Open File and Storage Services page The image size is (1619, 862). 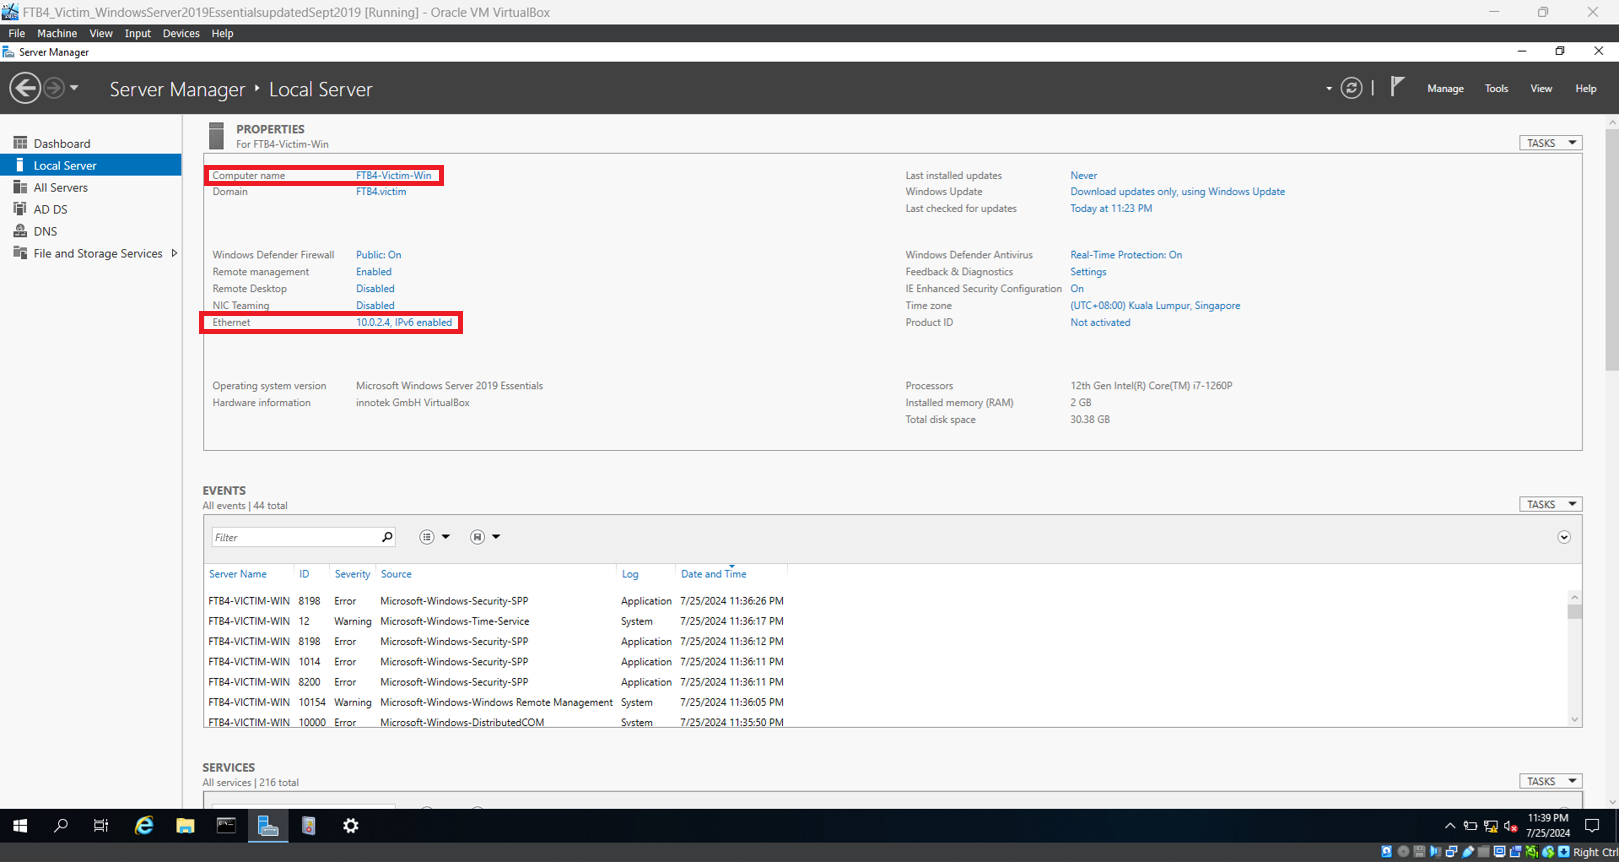(98, 253)
